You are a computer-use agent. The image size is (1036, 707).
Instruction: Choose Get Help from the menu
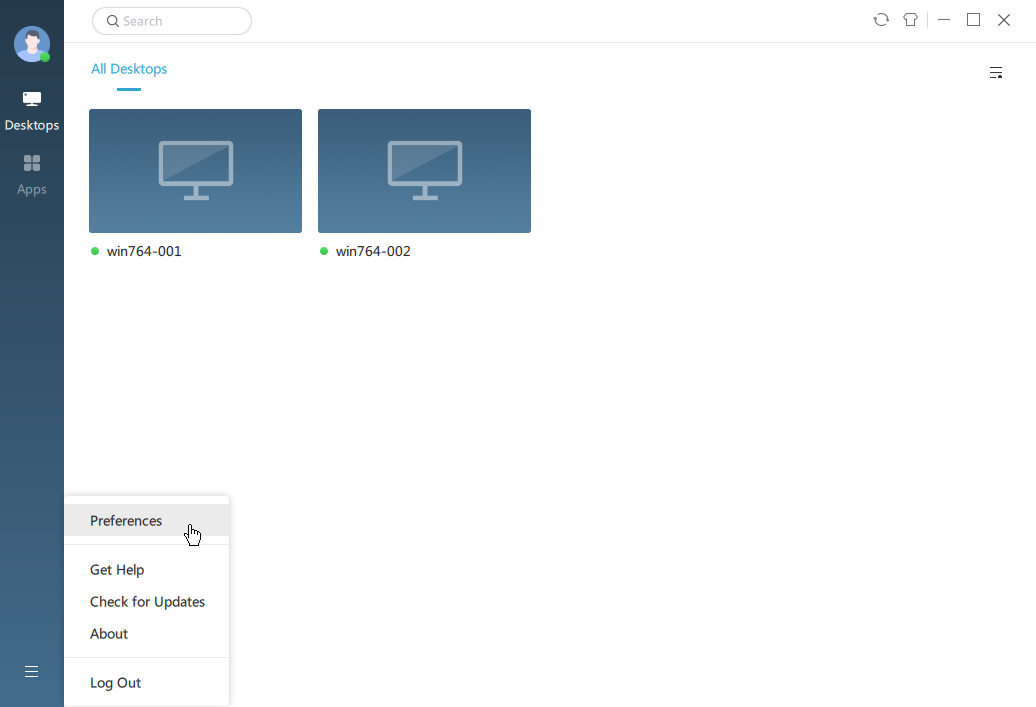(147, 570)
